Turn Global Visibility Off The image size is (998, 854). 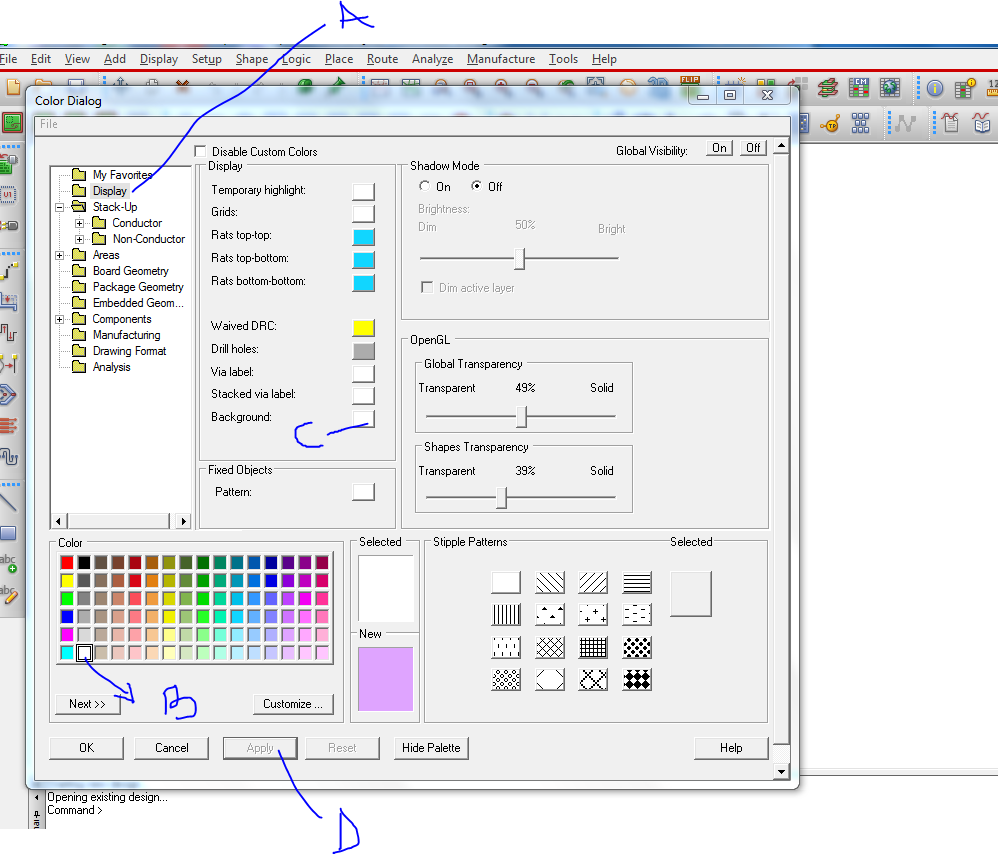[753, 148]
